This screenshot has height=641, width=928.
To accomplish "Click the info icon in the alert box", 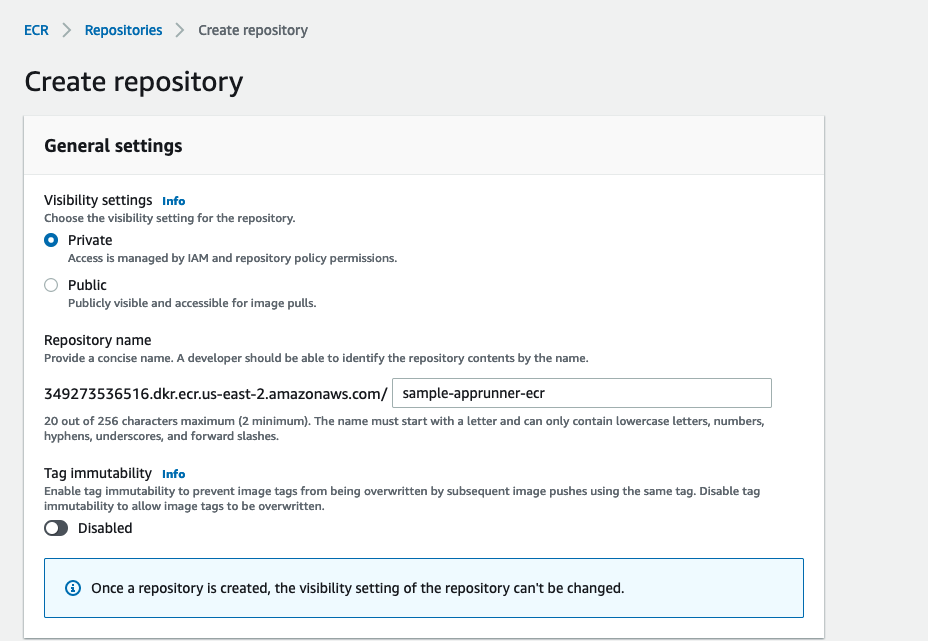I will (72, 588).
